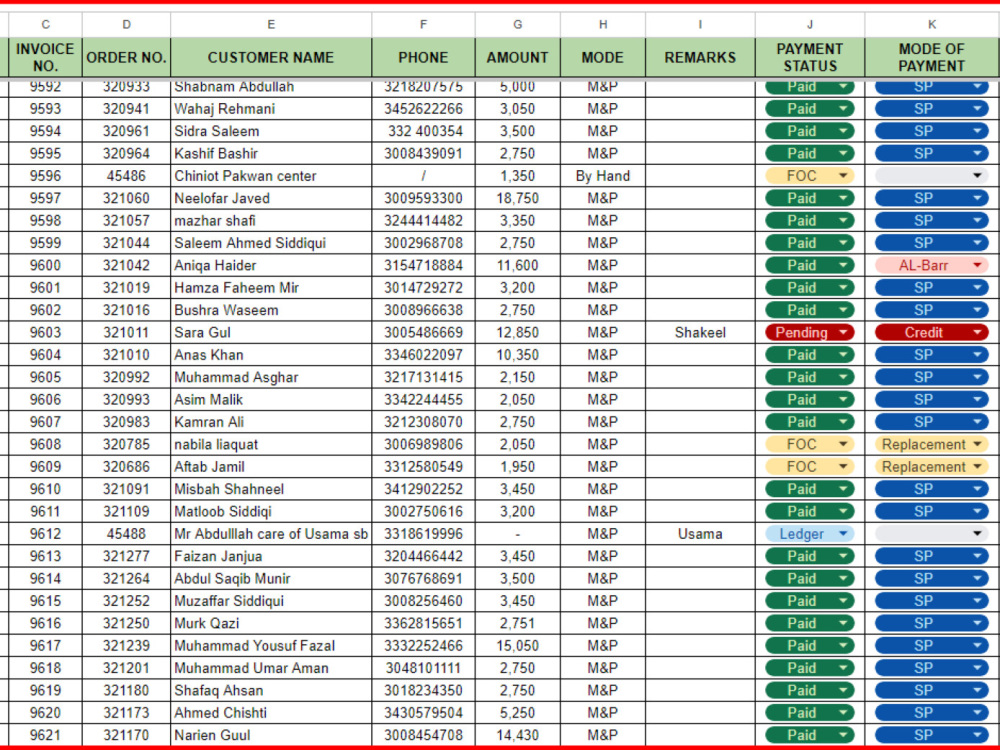Select the By Hand mode cell
This screenshot has width=1000, height=750.
click(603, 176)
